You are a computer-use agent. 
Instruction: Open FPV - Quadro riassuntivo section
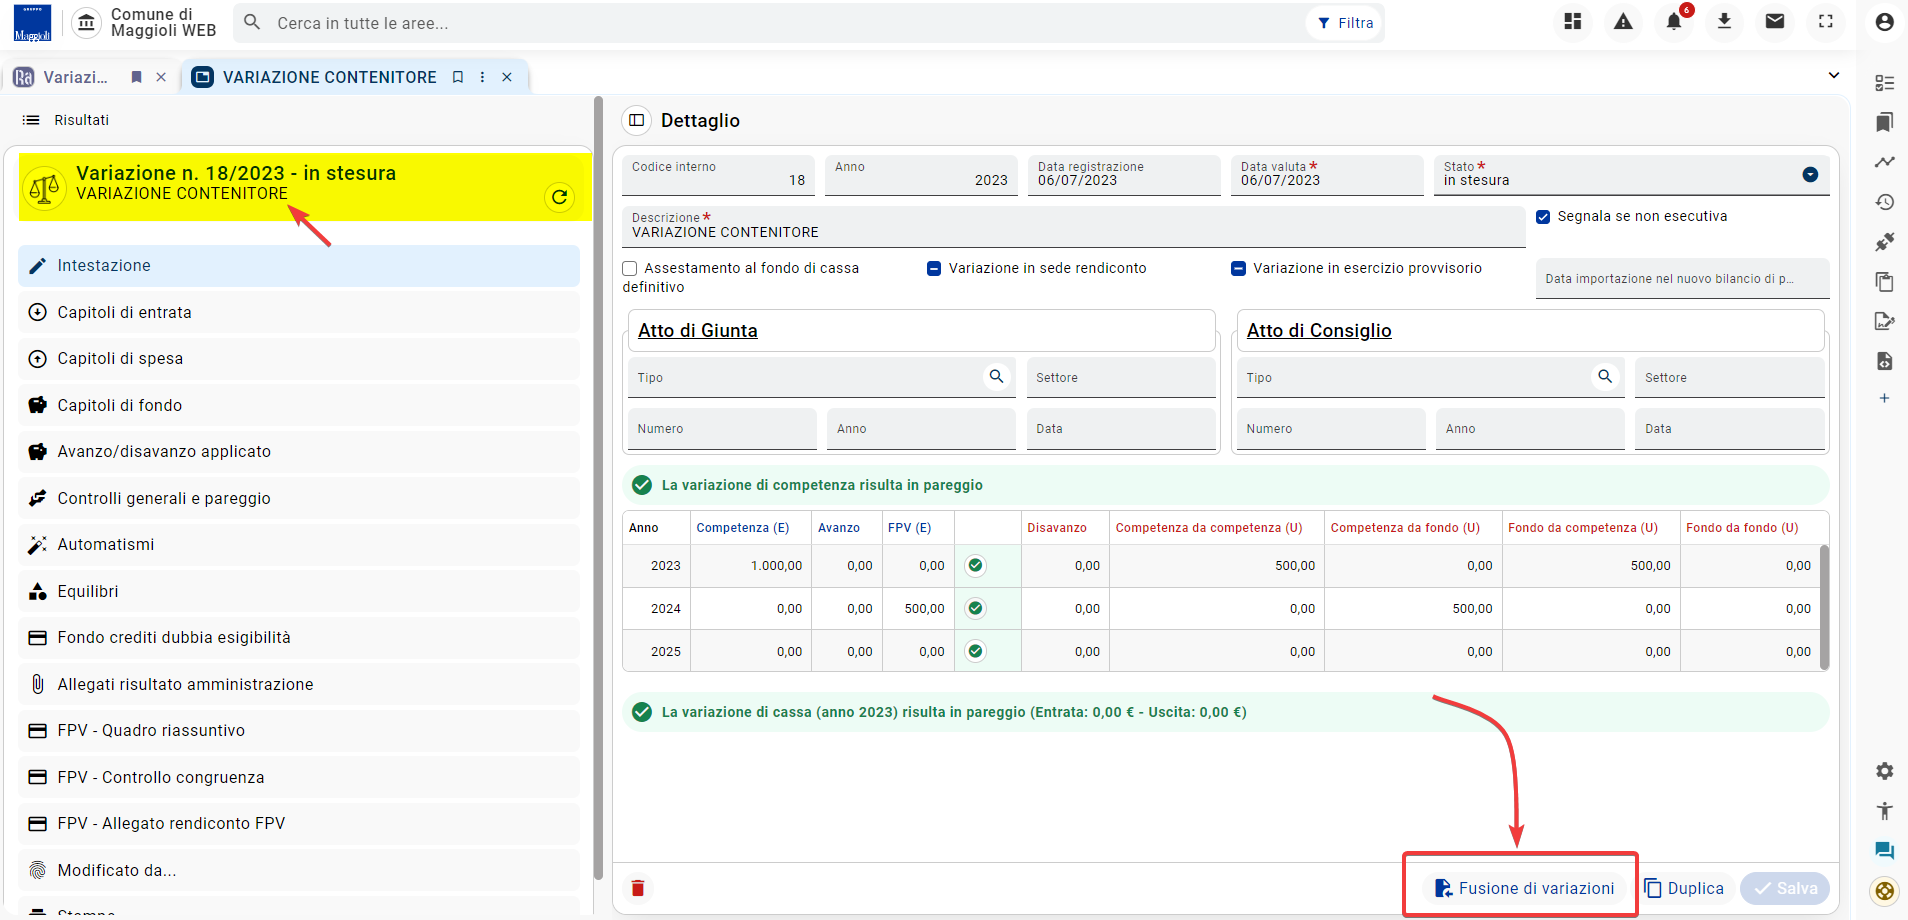299,730
